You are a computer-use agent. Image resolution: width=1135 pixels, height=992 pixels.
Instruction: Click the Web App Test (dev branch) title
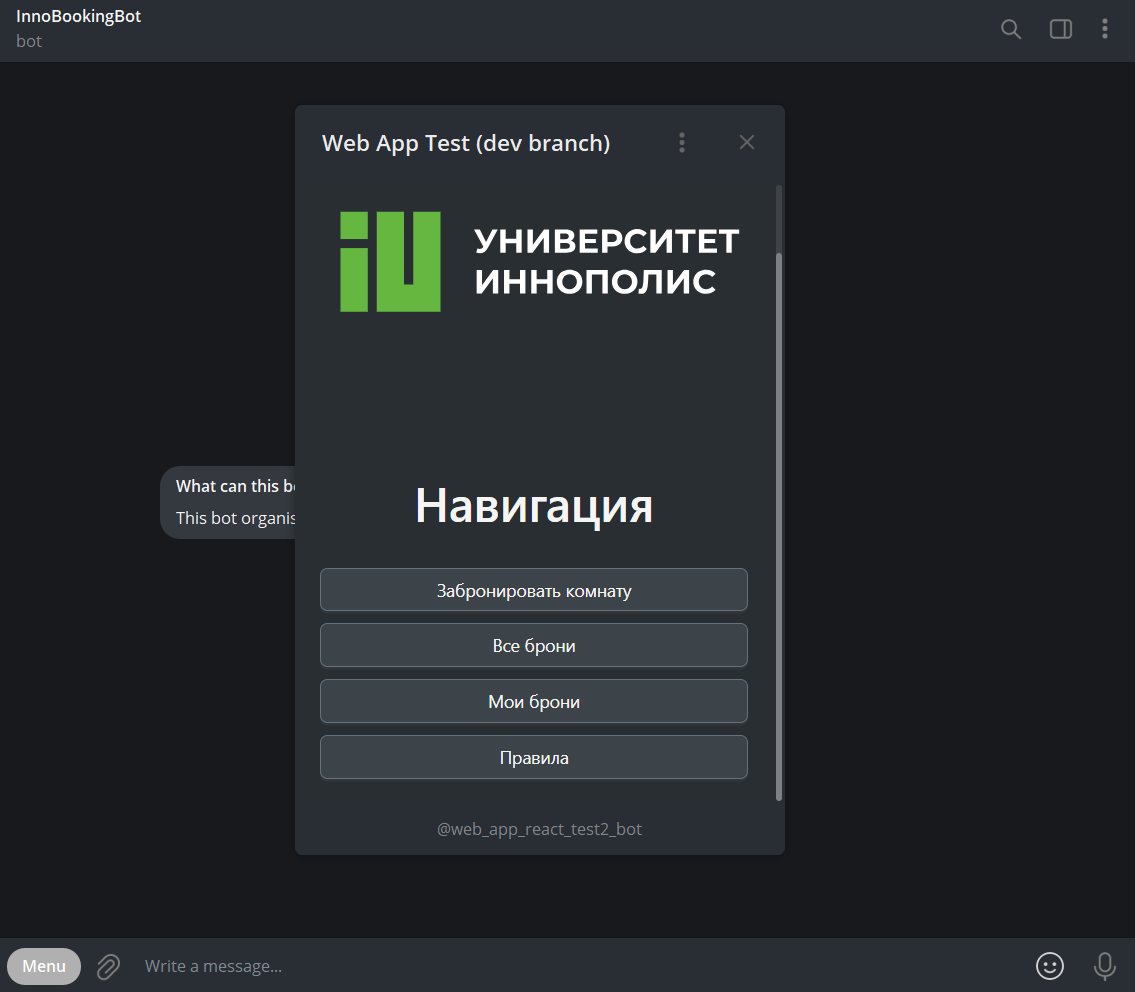pyautogui.click(x=466, y=143)
